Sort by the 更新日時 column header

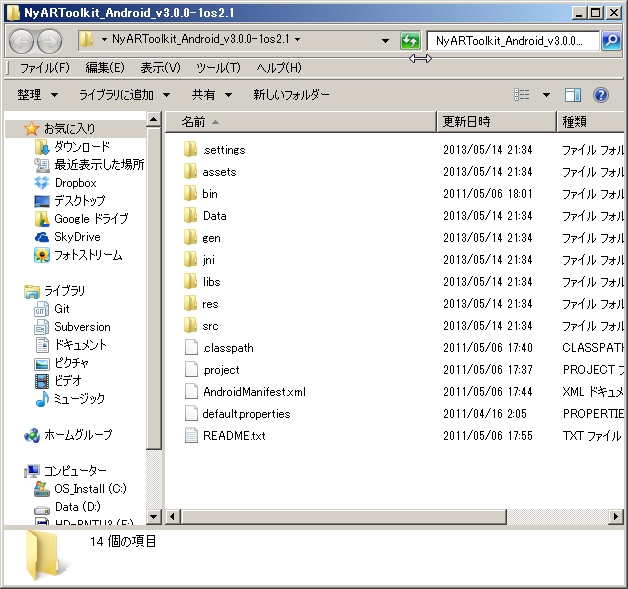point(497,122)
